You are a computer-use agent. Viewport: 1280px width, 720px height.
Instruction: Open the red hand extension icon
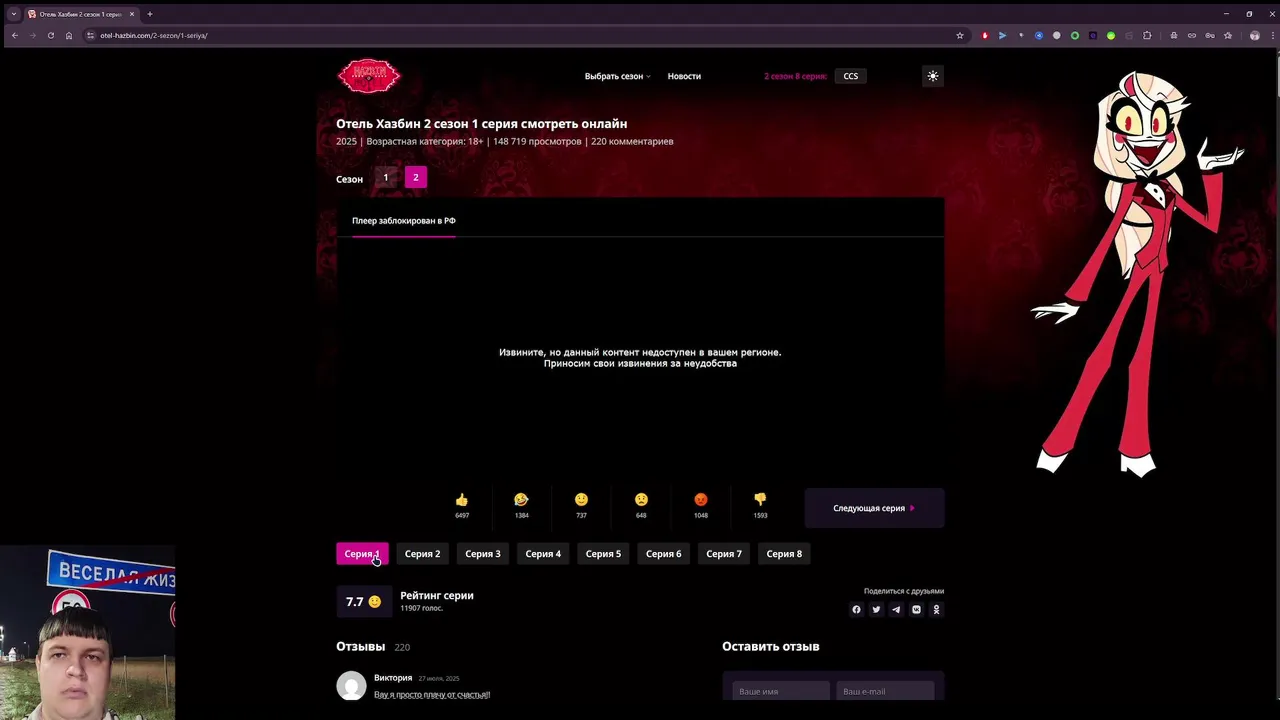click(985, 35)
